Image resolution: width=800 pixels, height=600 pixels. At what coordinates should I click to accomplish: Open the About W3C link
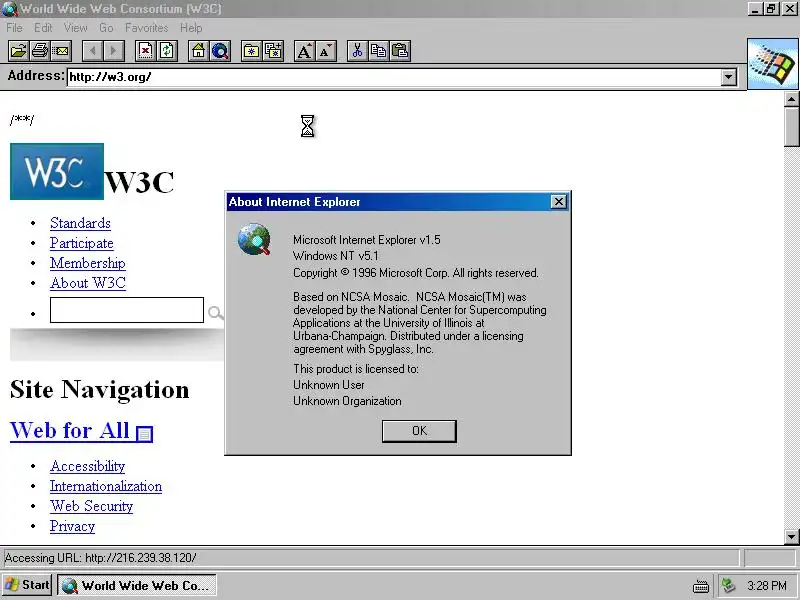pos(88,283)
